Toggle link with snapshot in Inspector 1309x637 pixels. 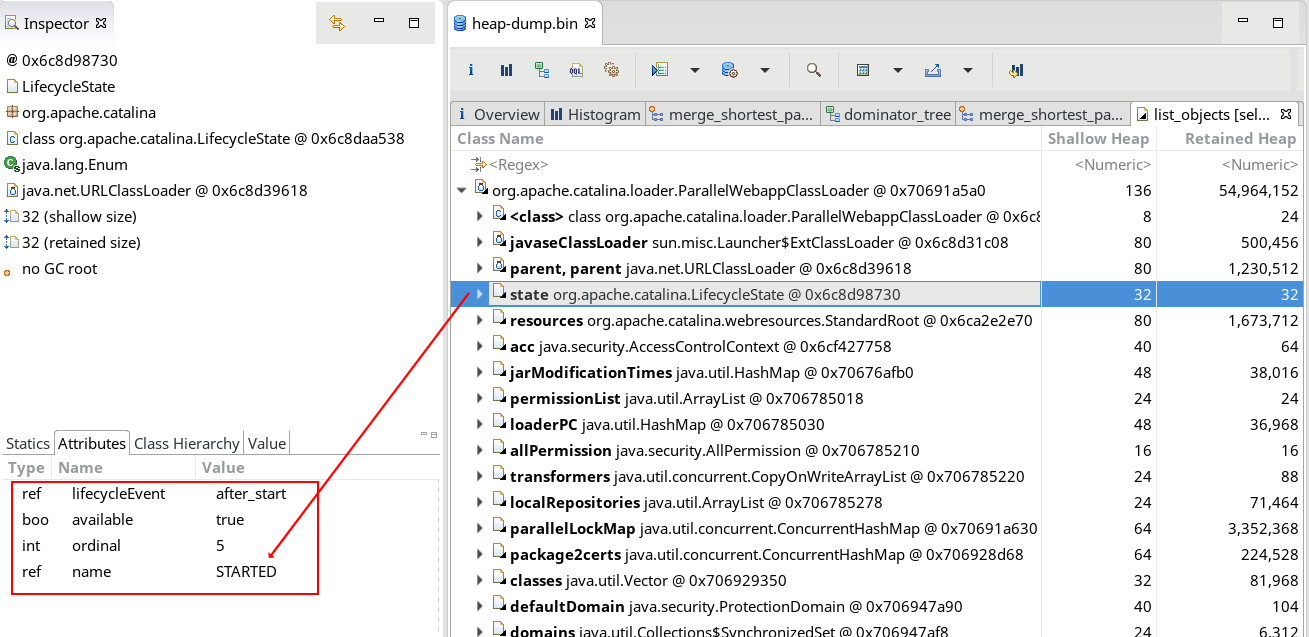337,23
